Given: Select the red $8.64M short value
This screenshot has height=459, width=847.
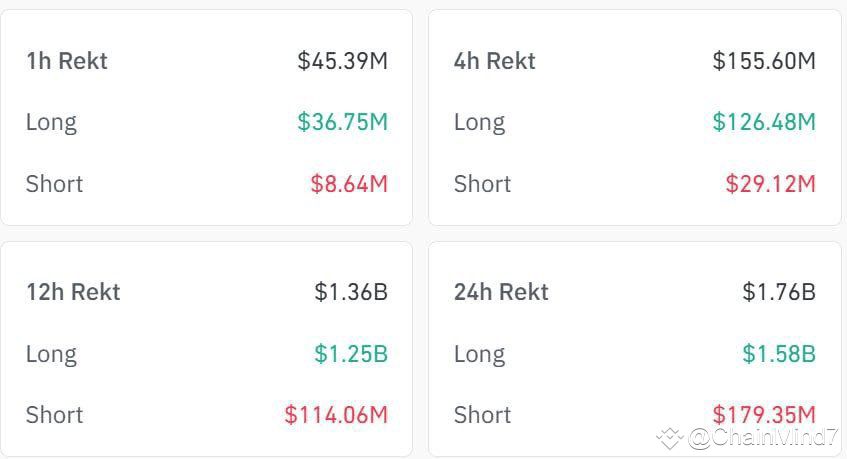Looking at the screenshot, I should [349, 184].
